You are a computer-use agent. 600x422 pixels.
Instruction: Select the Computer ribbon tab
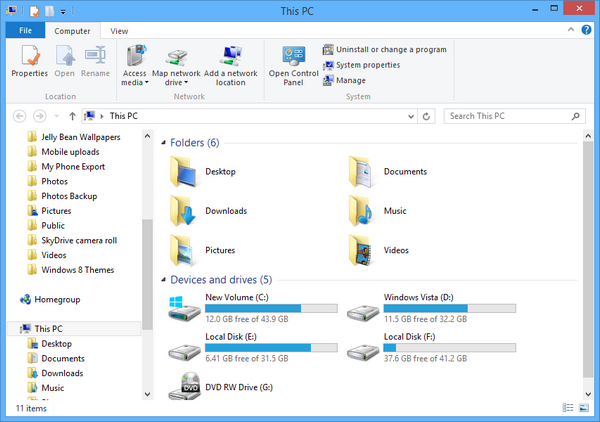pos(72,31)
